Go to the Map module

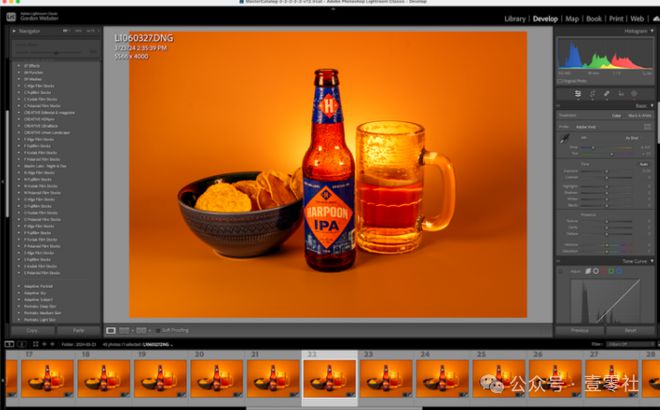(x=572, y=19)
